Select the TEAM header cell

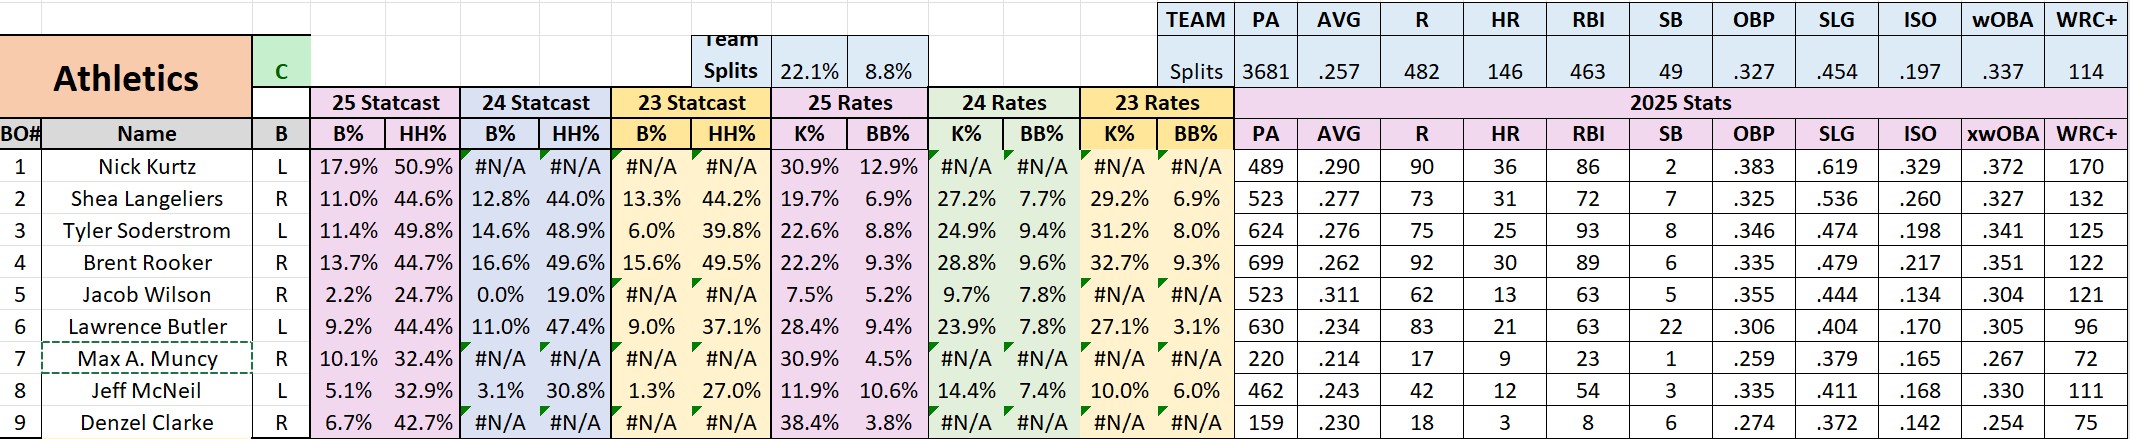point(1195,20)
